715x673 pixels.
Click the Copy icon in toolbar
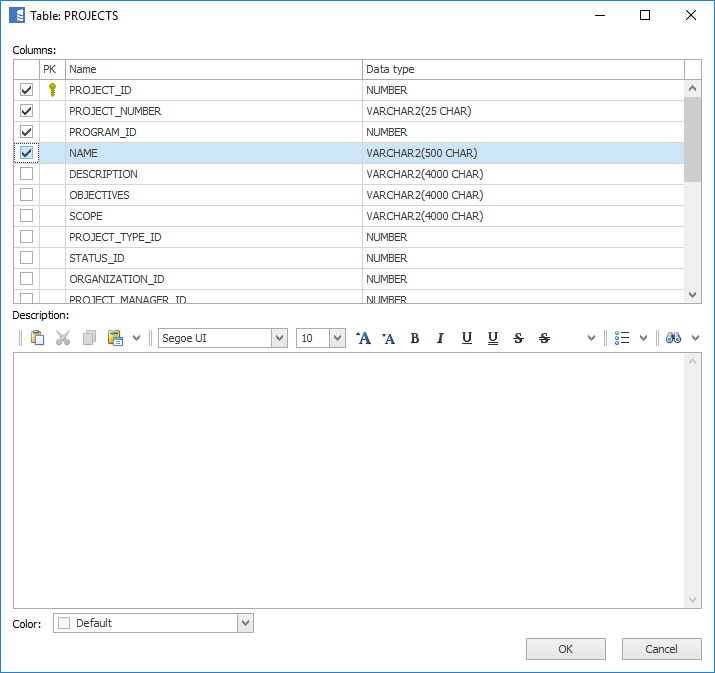89,338
